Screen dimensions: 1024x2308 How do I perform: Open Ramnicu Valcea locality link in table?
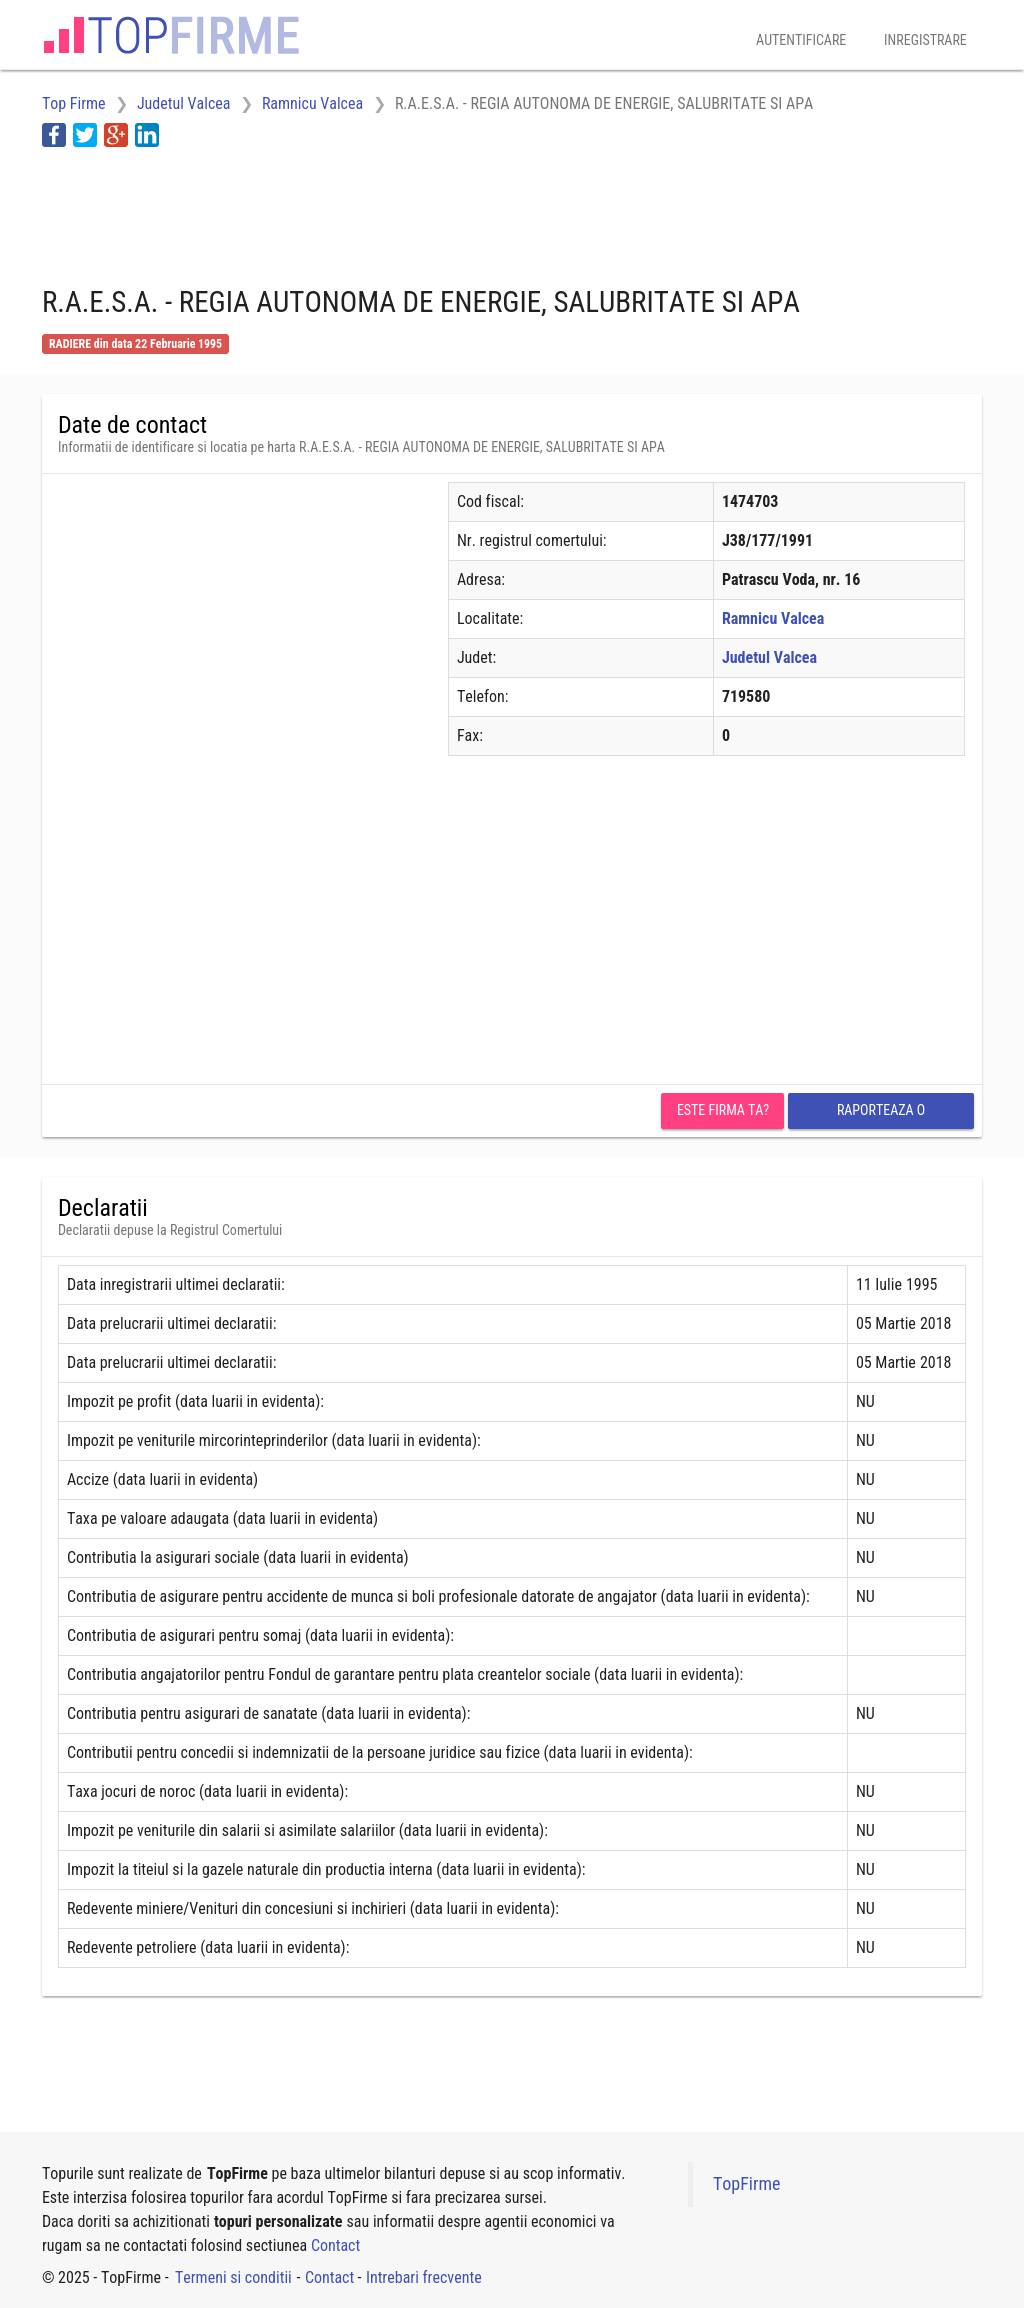[x=773, y=619]
